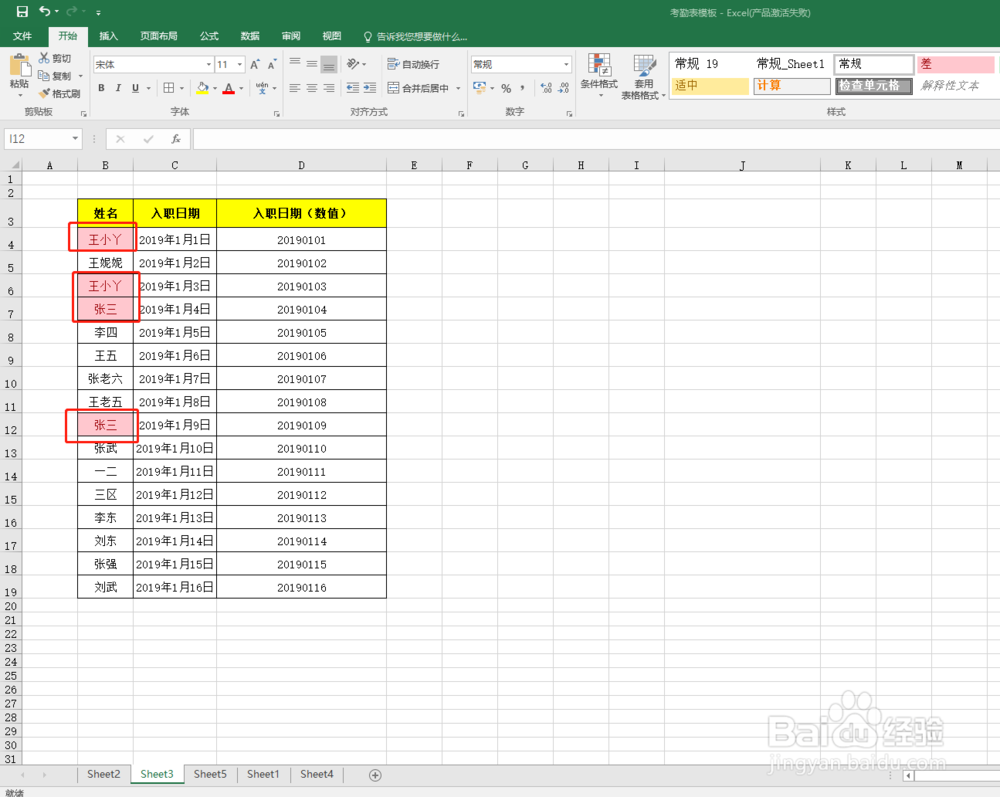Click the Copy icon
This screenshot has height=797, width=1000.
(44, 76)
